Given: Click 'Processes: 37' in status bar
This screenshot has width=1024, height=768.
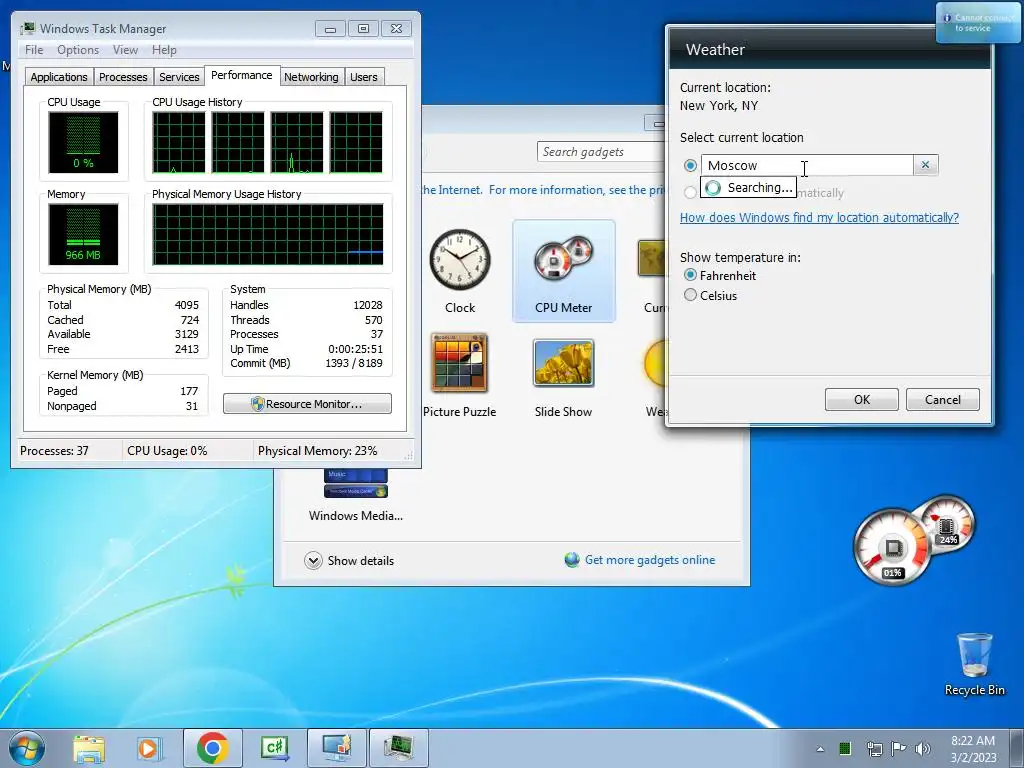Looking at the screenshot, I should coord(54,451).
